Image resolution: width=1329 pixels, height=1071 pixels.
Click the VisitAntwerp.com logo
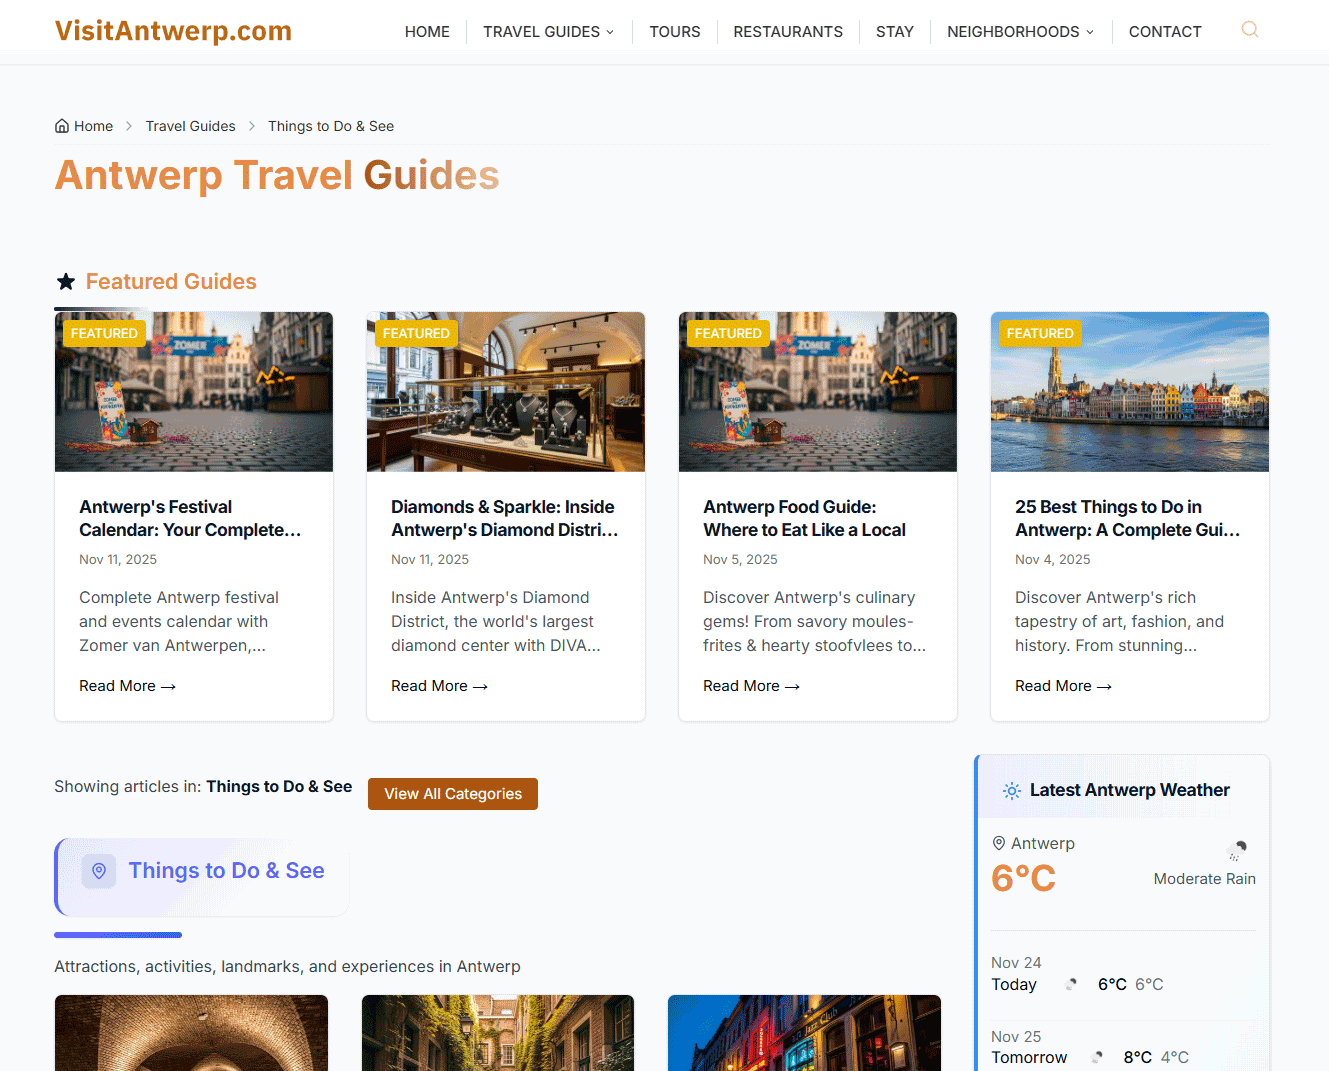[172, 31]
